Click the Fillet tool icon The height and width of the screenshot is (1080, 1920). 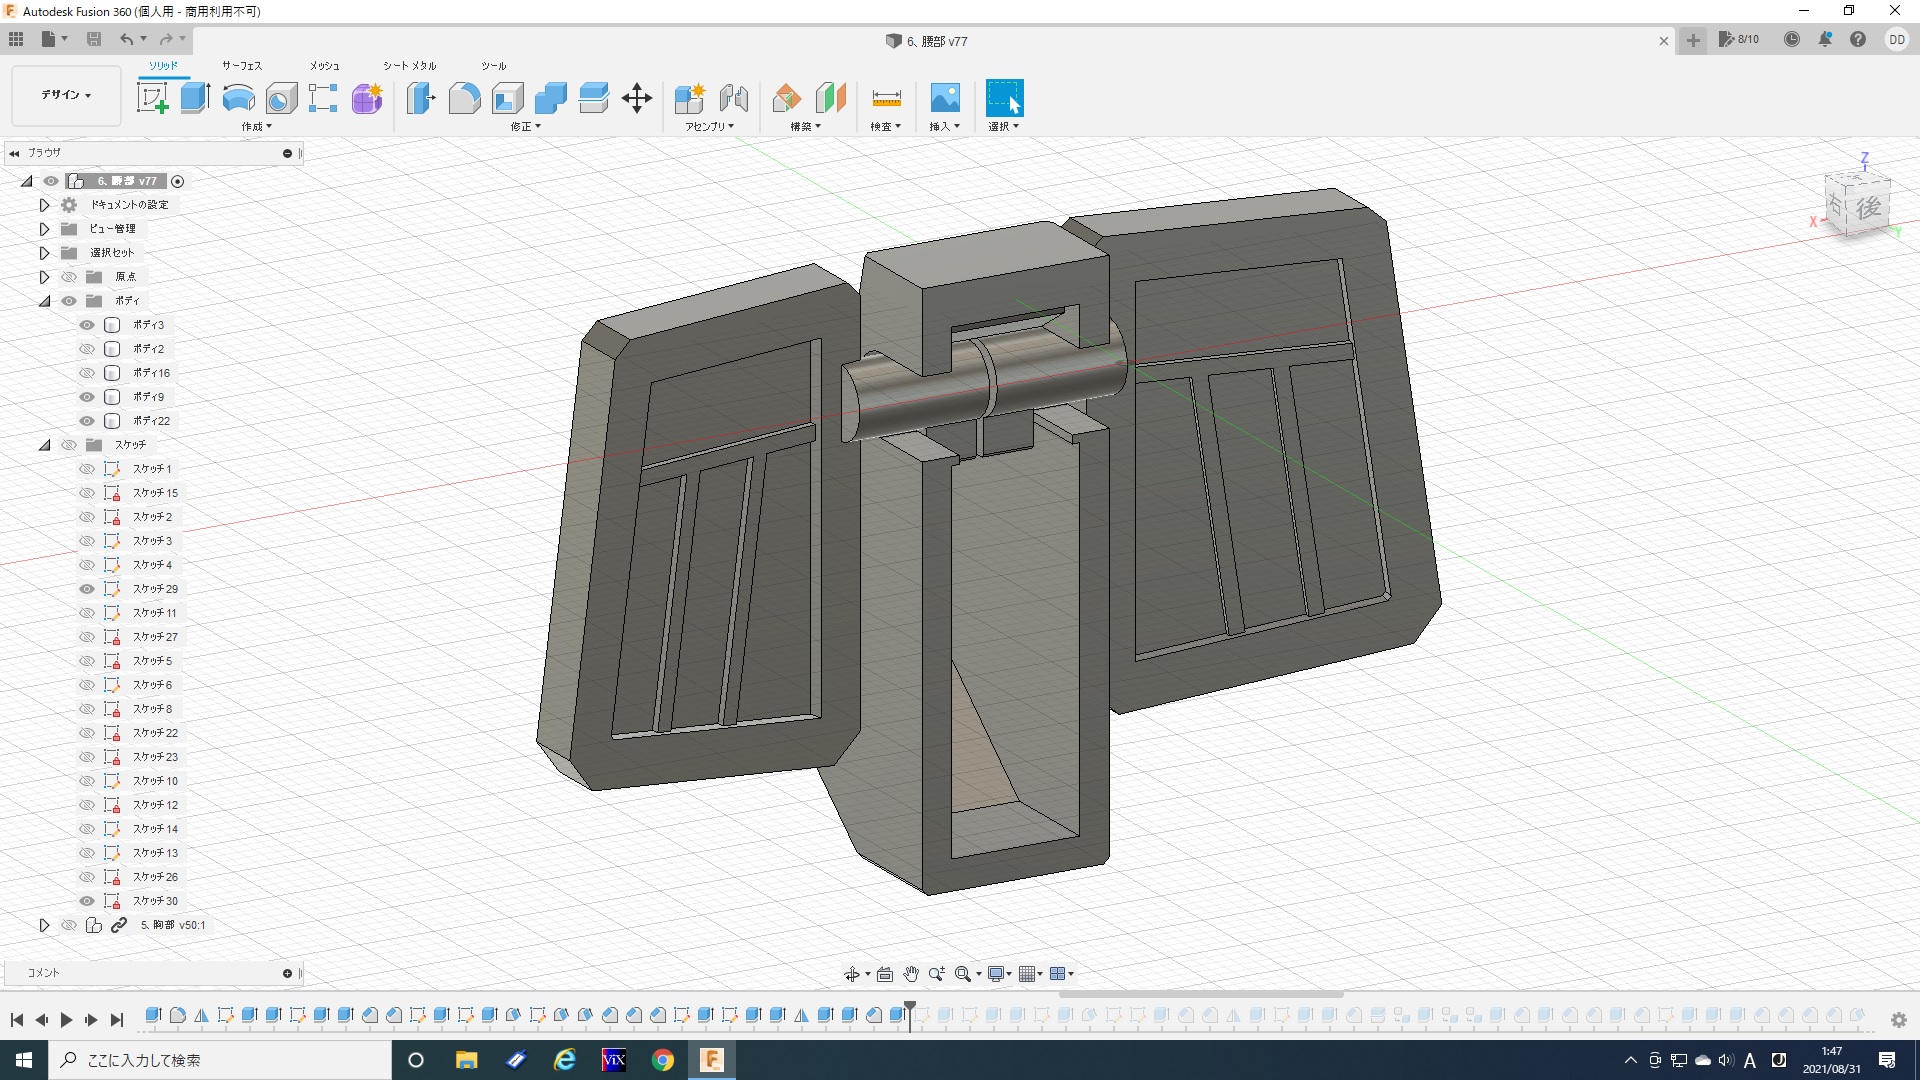coord(464,98)
